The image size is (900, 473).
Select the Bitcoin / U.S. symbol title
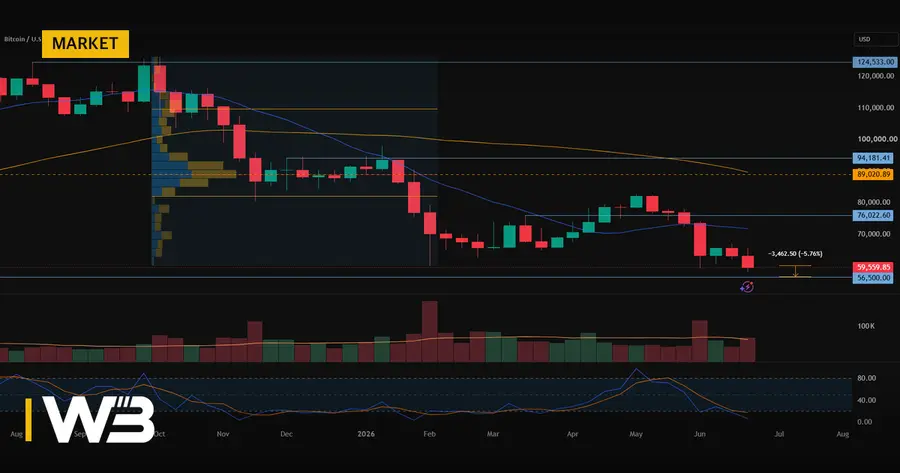(22, 39)
